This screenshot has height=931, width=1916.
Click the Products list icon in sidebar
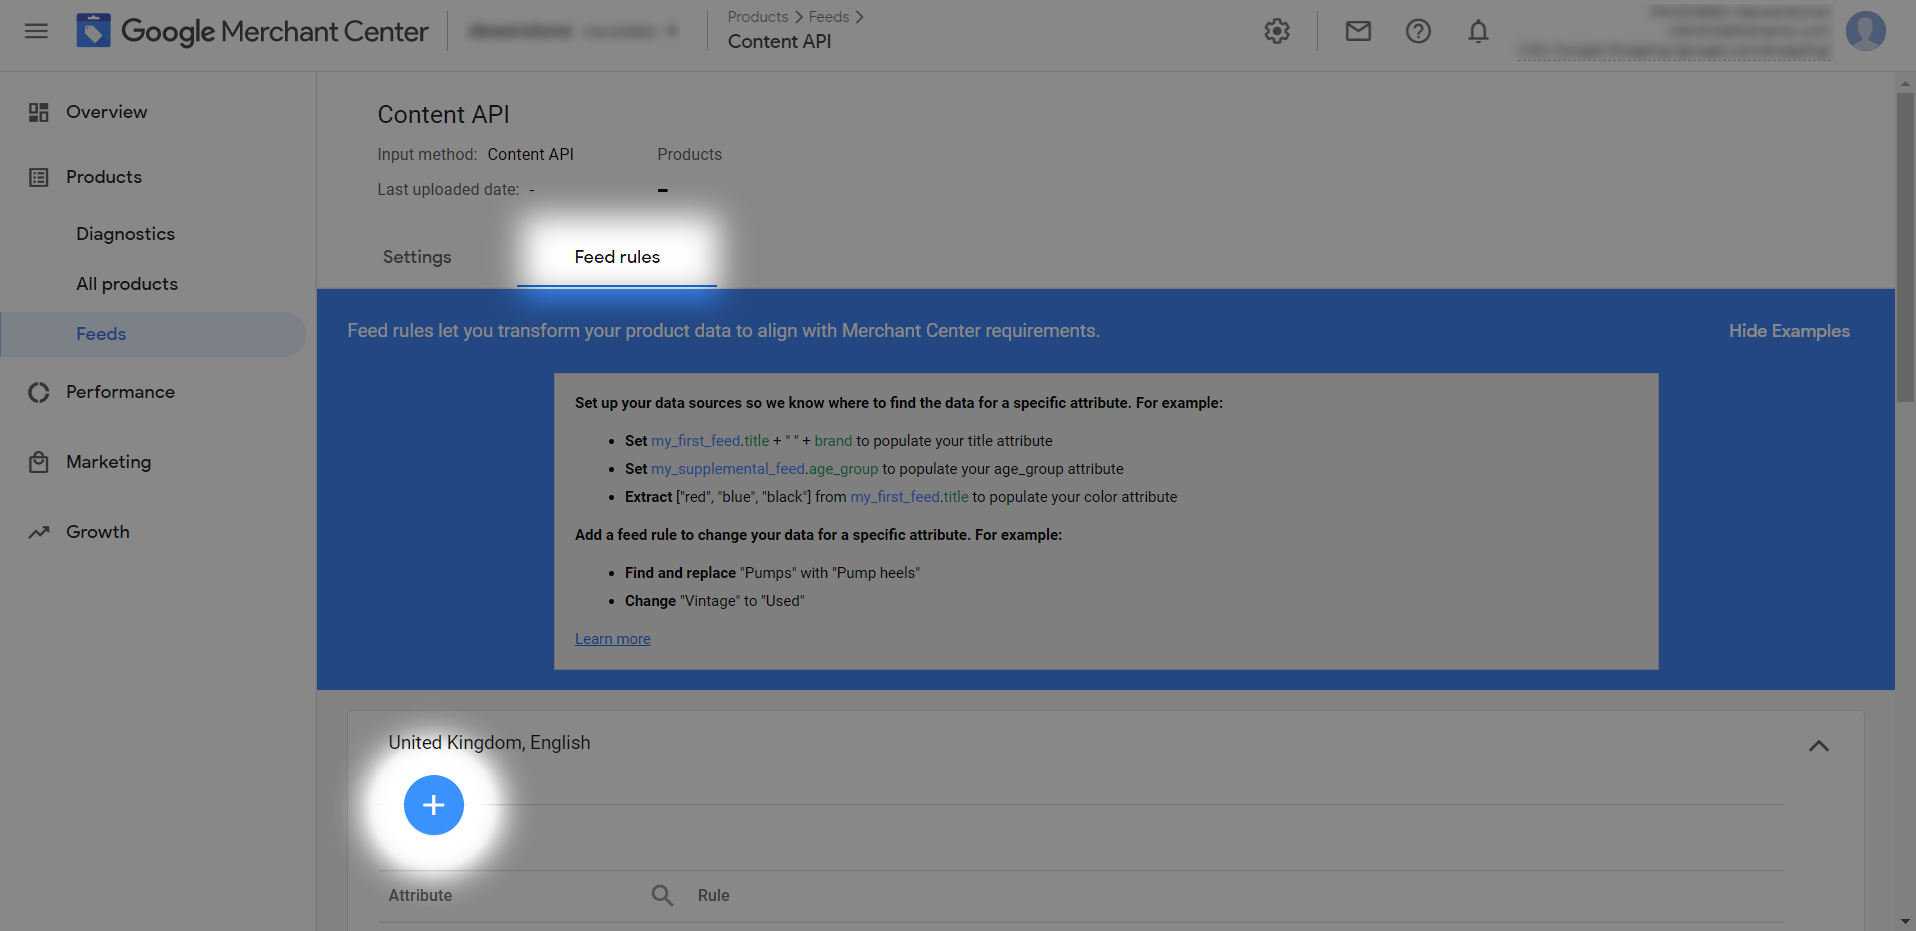39,177
